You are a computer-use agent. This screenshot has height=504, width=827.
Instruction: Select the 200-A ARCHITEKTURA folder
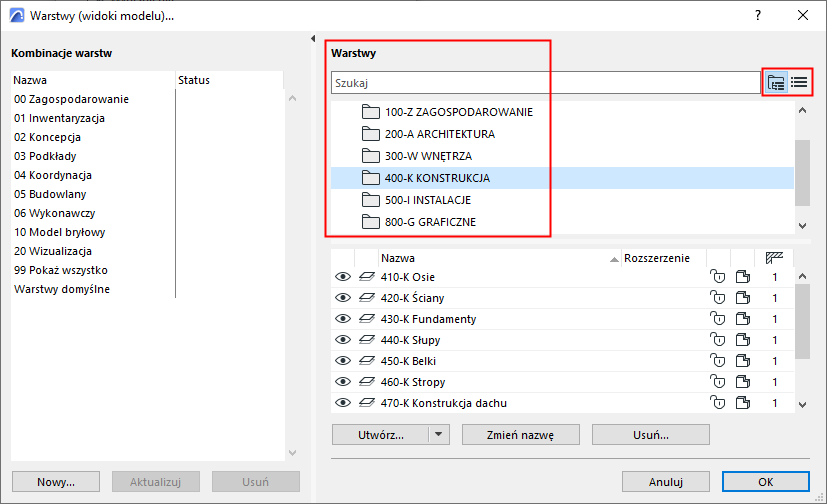(439, 134)
